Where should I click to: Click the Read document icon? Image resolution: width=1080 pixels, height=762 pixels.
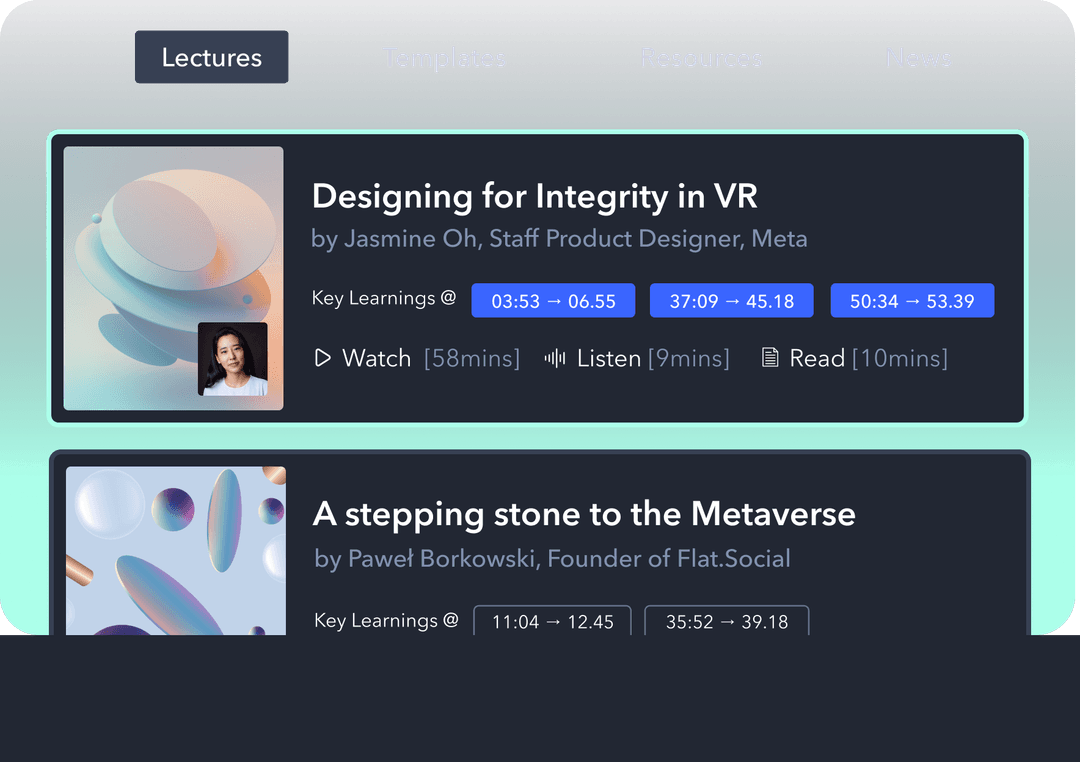[x=769, y=358]
